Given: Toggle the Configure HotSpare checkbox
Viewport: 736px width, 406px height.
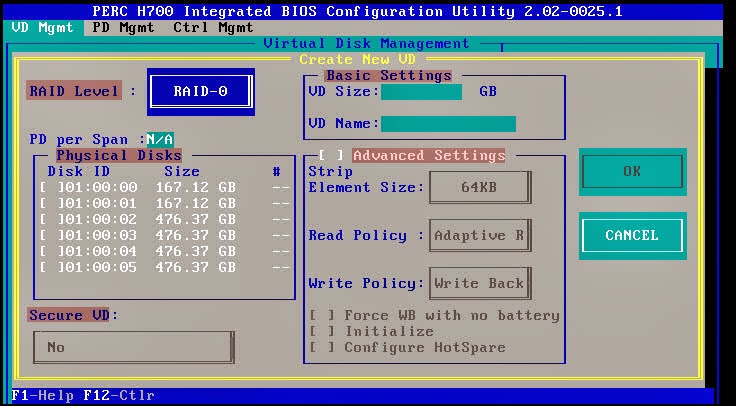Looking at the screenshot, I should (x=322, y=348).
